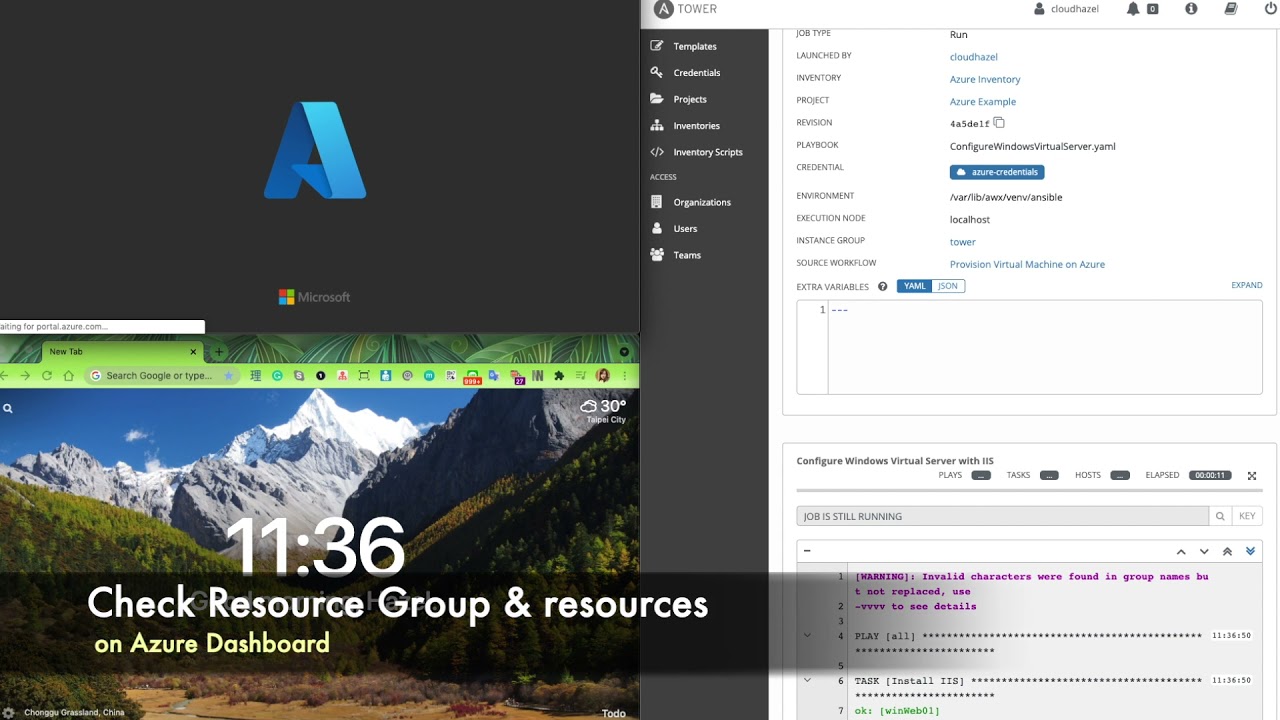
Task: Expand the extra variables editor
Action: point(1246,285)
